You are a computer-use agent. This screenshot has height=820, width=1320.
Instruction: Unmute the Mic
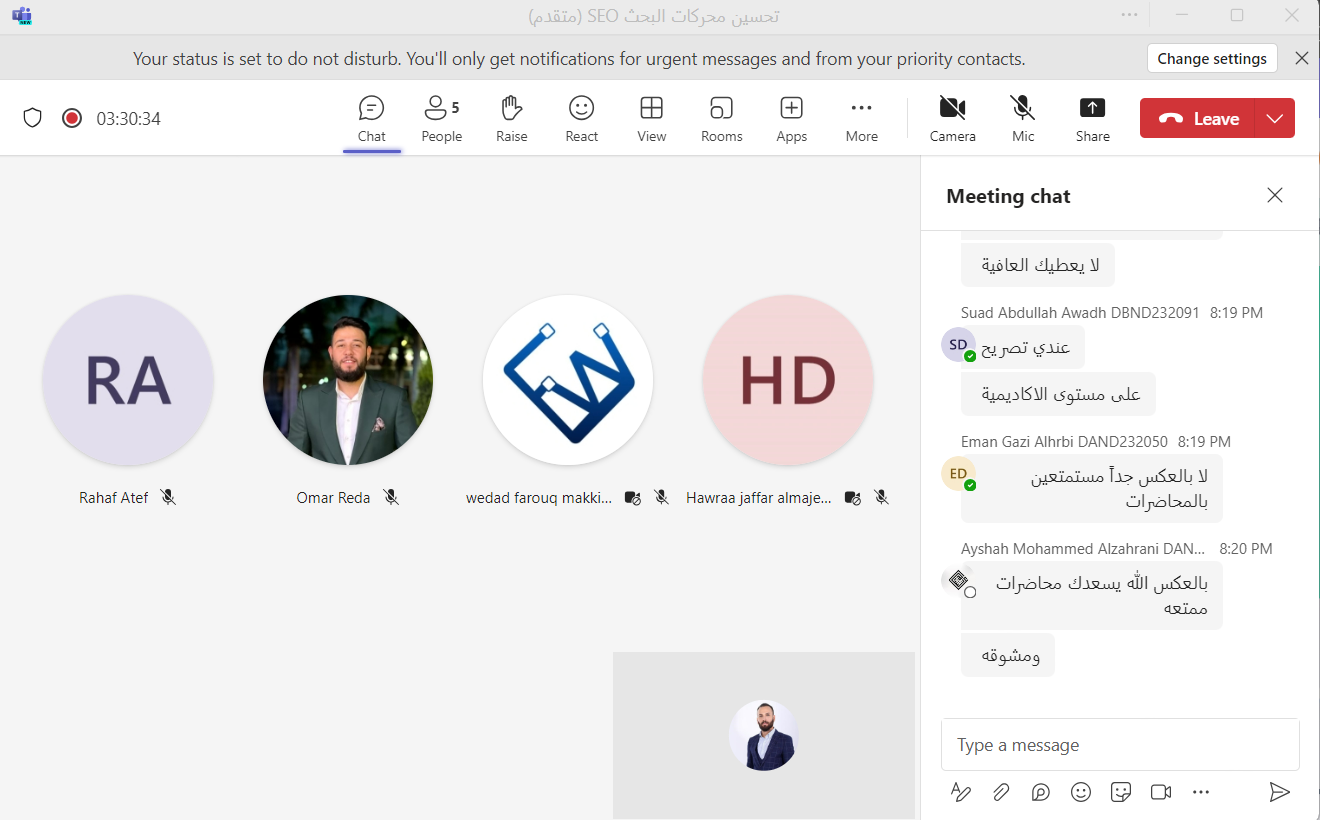1023,119
